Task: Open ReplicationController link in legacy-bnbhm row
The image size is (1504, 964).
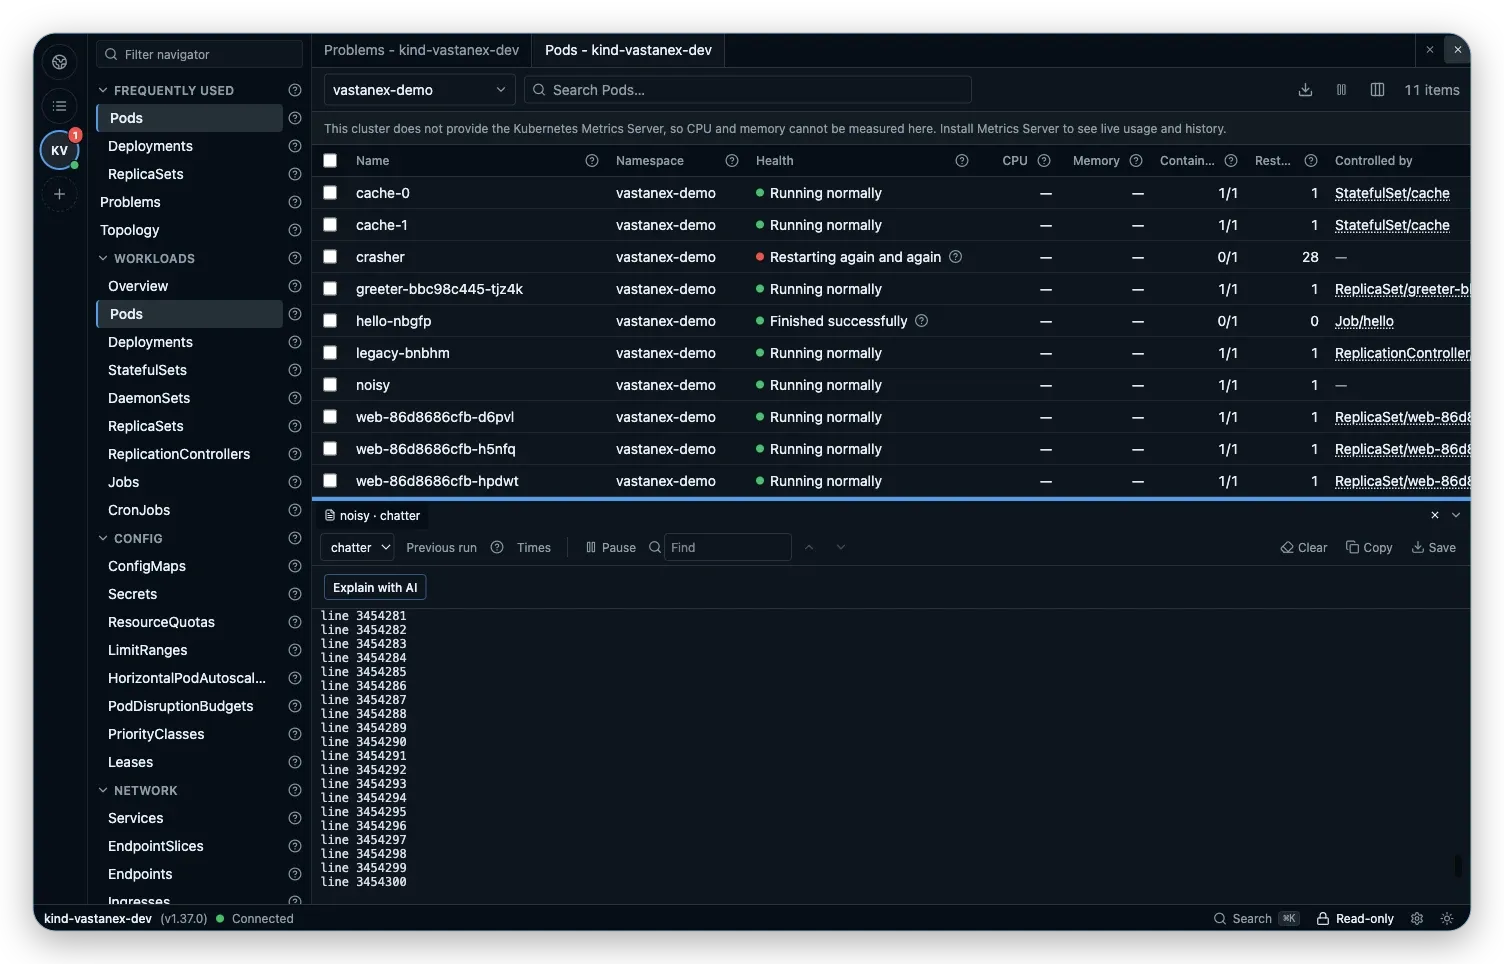Action: coord(1402,353)
